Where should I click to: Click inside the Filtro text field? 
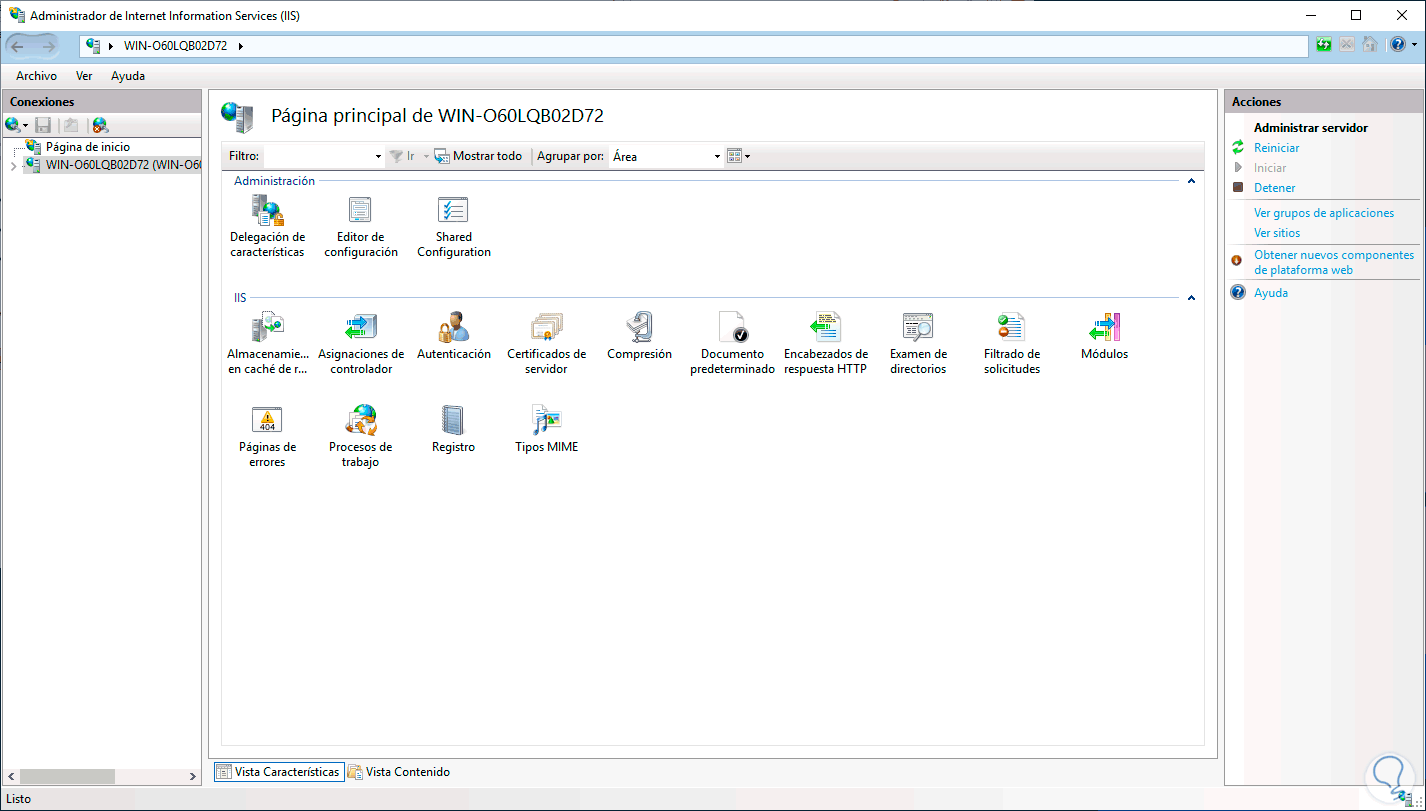317,157
